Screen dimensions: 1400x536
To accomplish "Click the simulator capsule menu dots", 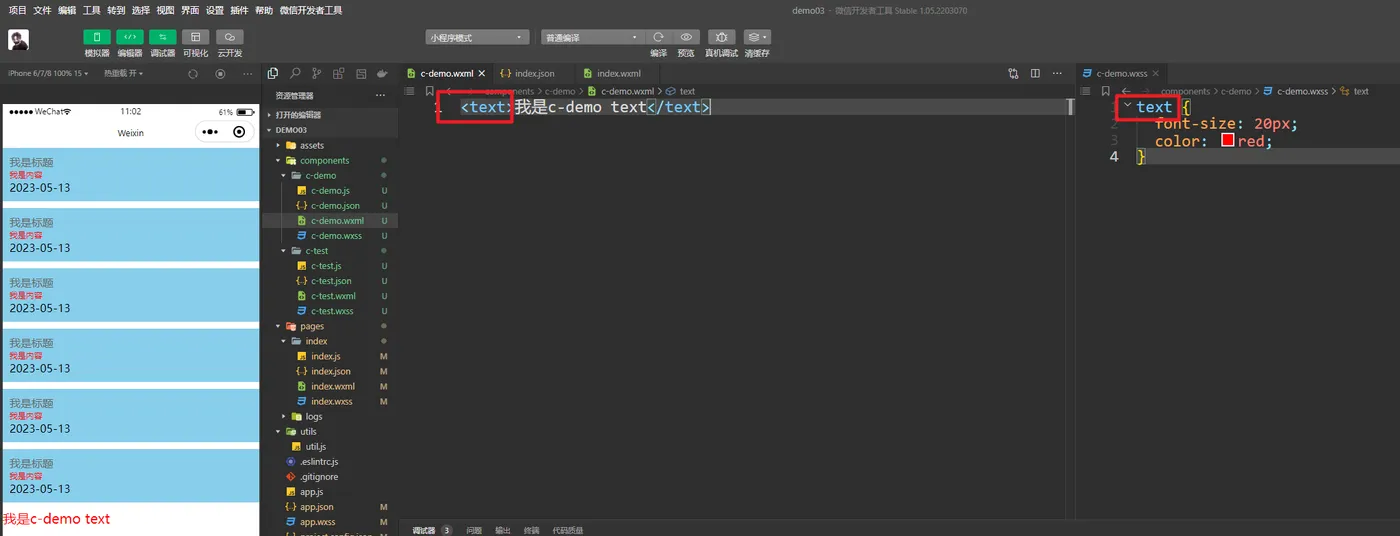I will tap(209, 132).
